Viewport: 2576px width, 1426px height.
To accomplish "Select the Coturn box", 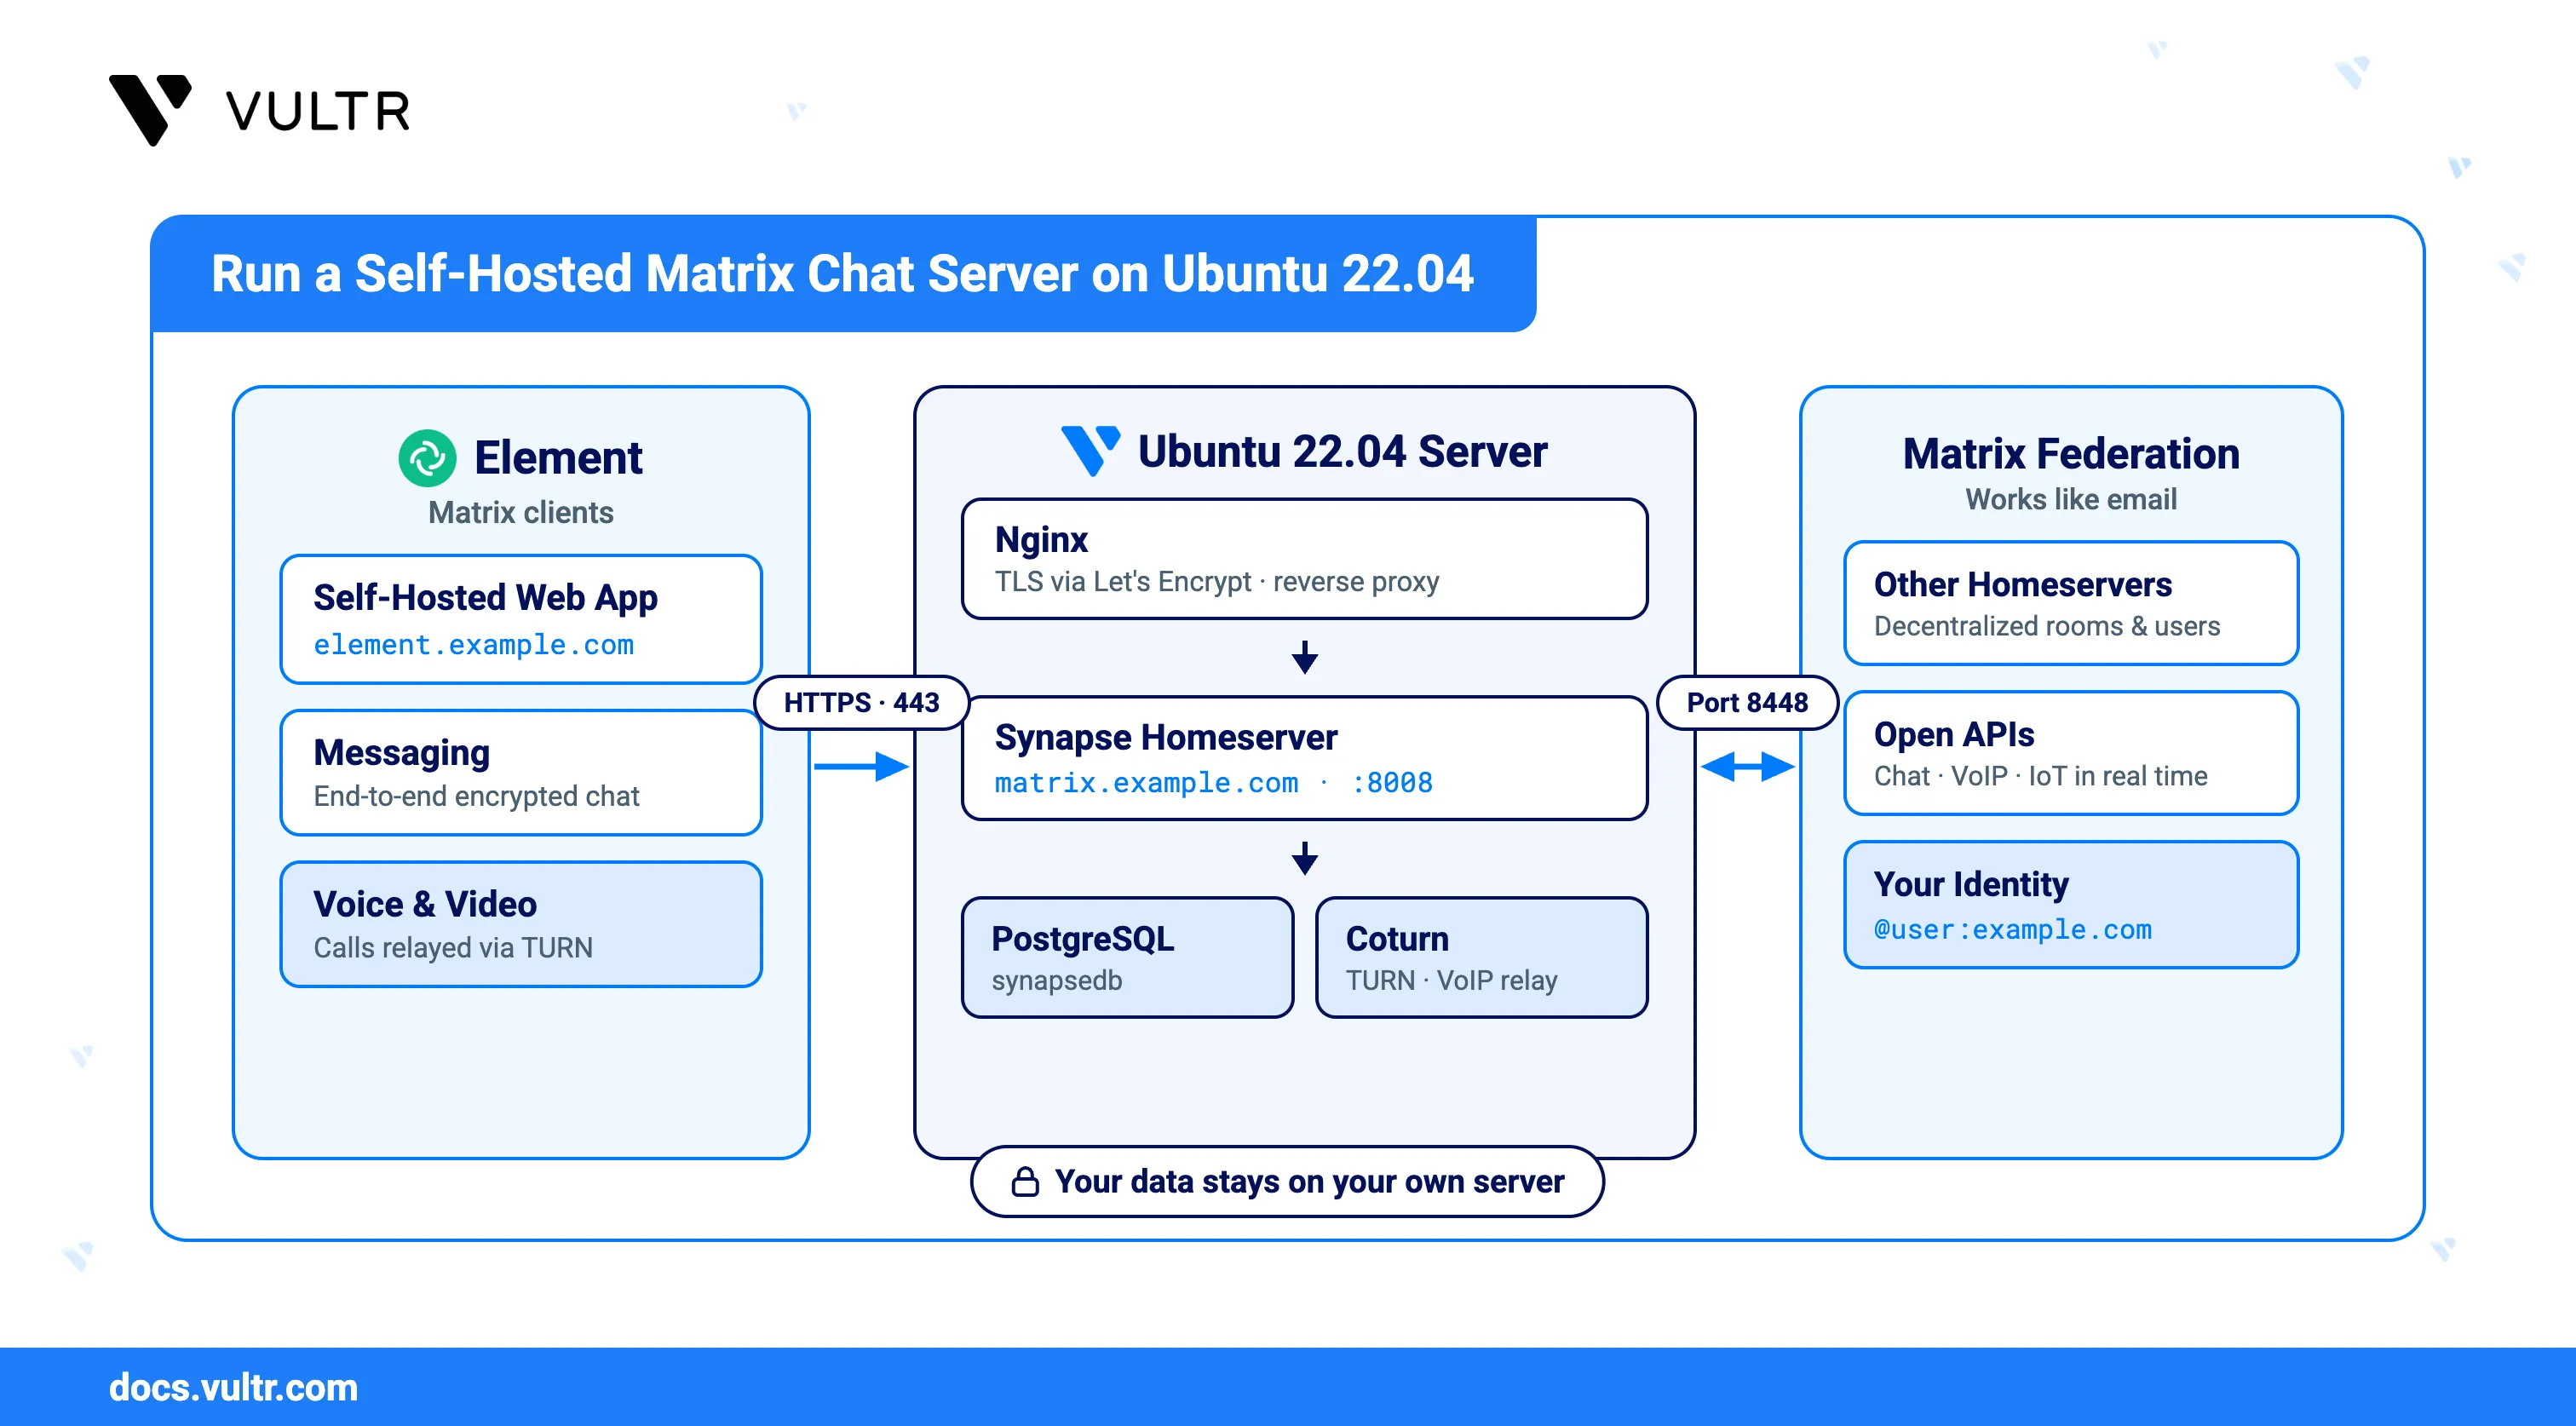I will [1481, 957].
